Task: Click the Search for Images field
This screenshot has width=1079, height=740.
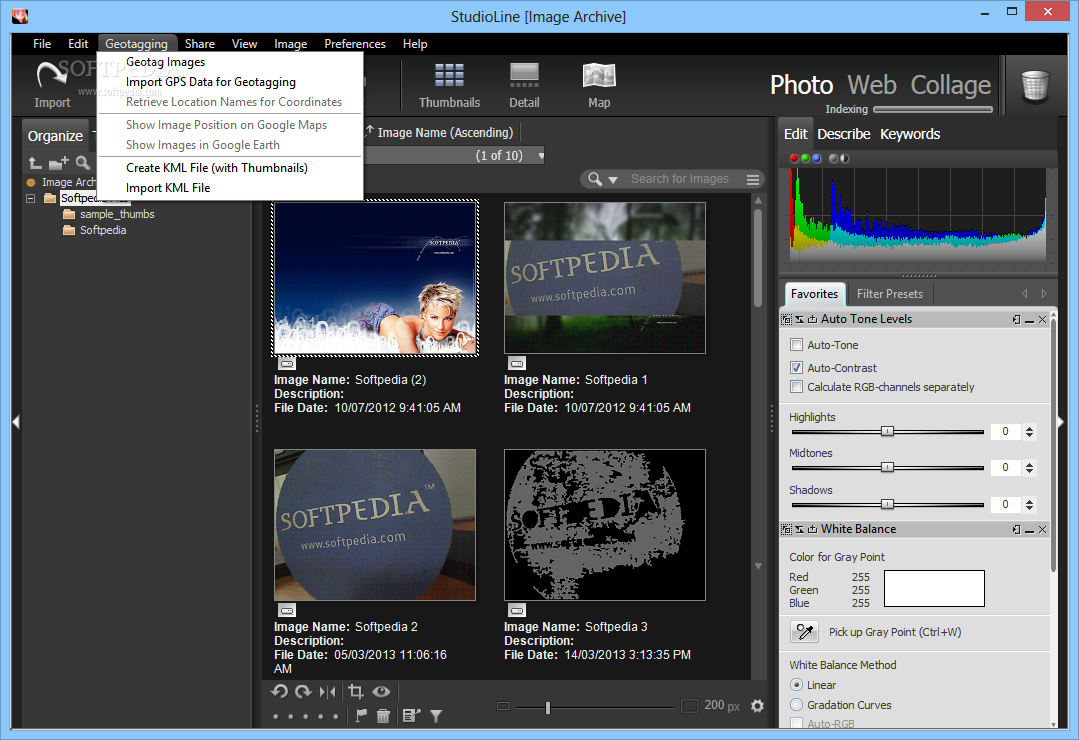Action: [x=680, y=179]
